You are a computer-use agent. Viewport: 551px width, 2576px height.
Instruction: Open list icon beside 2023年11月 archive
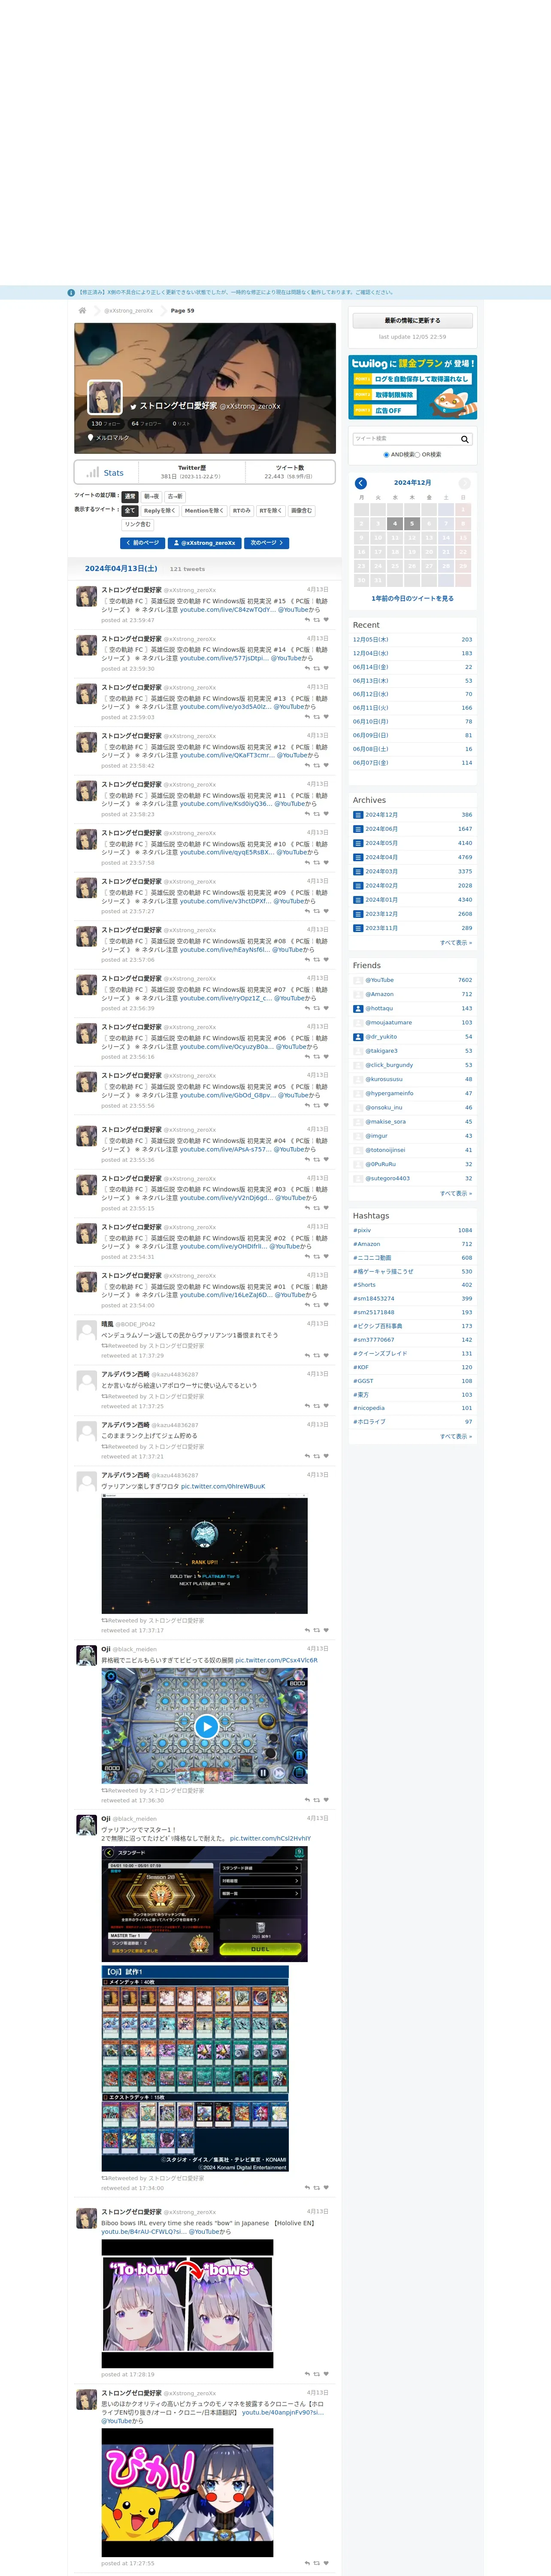[358, 928]
